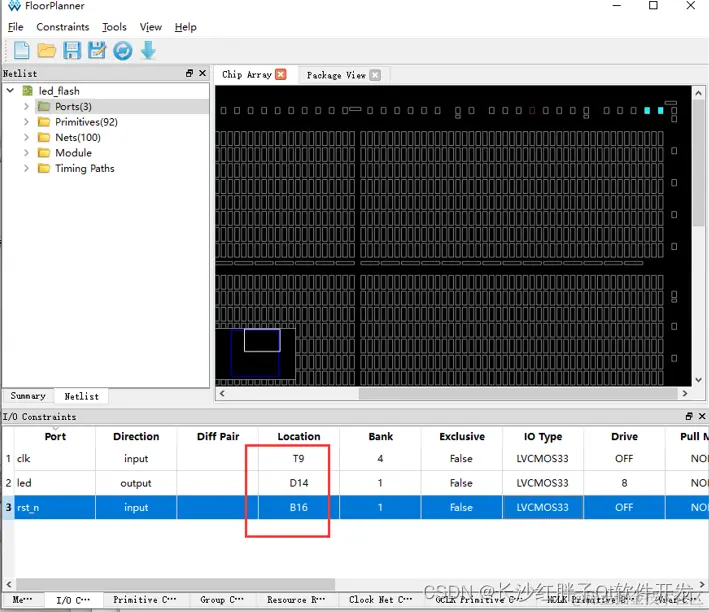709x612 pixels.
Task: Click the LVCMOS33 IO Type cell for clk
Action: click(x=543, y=459)
